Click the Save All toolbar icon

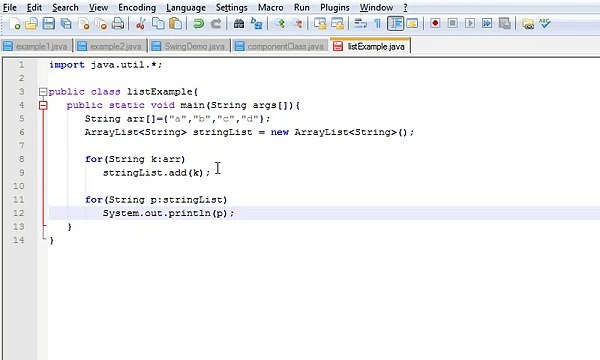[x=66, y=24]
